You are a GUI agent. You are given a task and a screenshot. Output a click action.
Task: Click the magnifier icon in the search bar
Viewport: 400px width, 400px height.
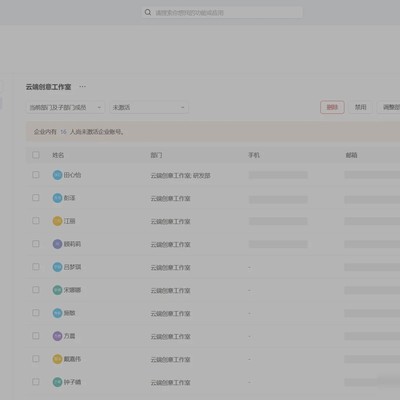click(148, 13)
